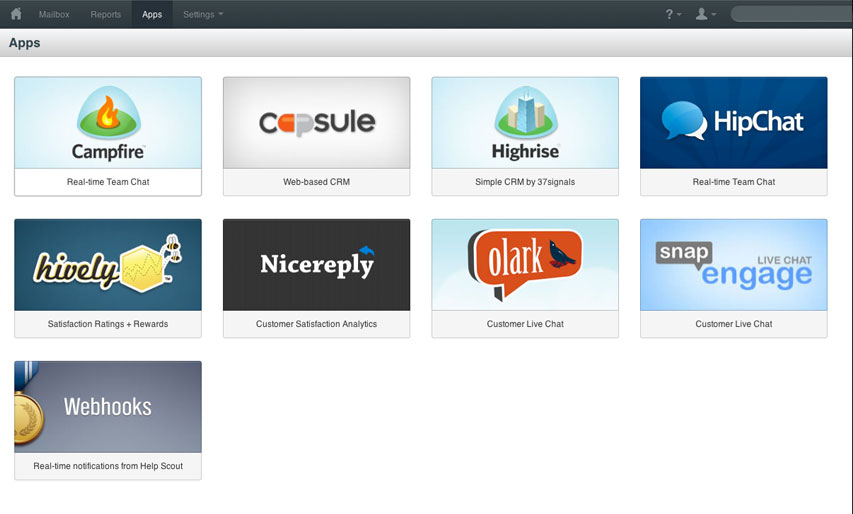
Task: Open the Capsule app logo tile
Action: point(317,123)
